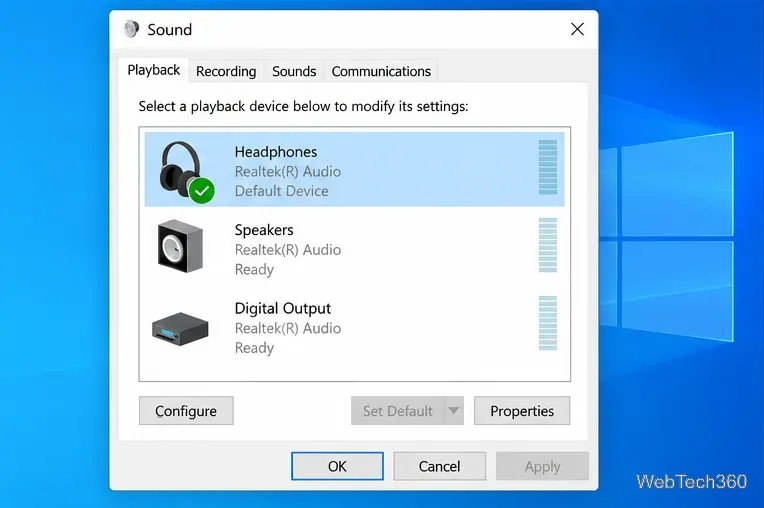Image resolution: width=764 pixels, height=508 pixels.
Task: Click the Sound dialog title icon
Action: [131, 29]
